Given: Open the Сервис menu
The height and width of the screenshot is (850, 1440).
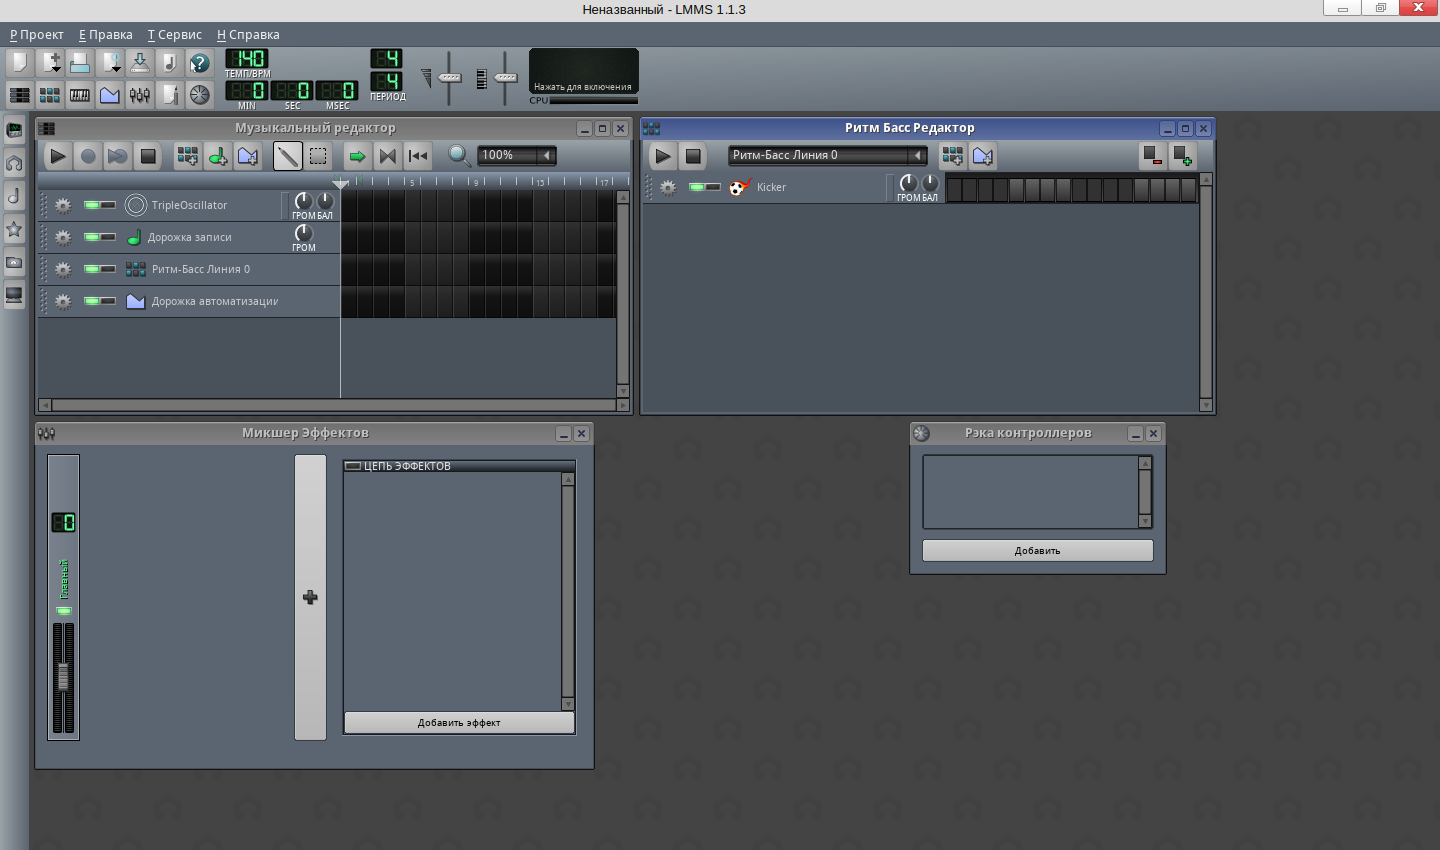Looking at the screenshot, I should coord(175,34).
